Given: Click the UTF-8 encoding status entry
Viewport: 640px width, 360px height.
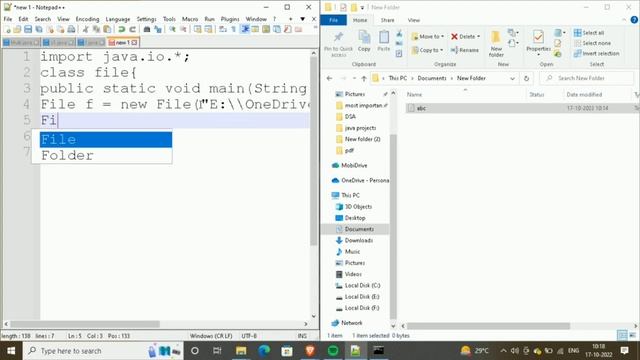Looking at the screenshot, I should coord(249,336).
